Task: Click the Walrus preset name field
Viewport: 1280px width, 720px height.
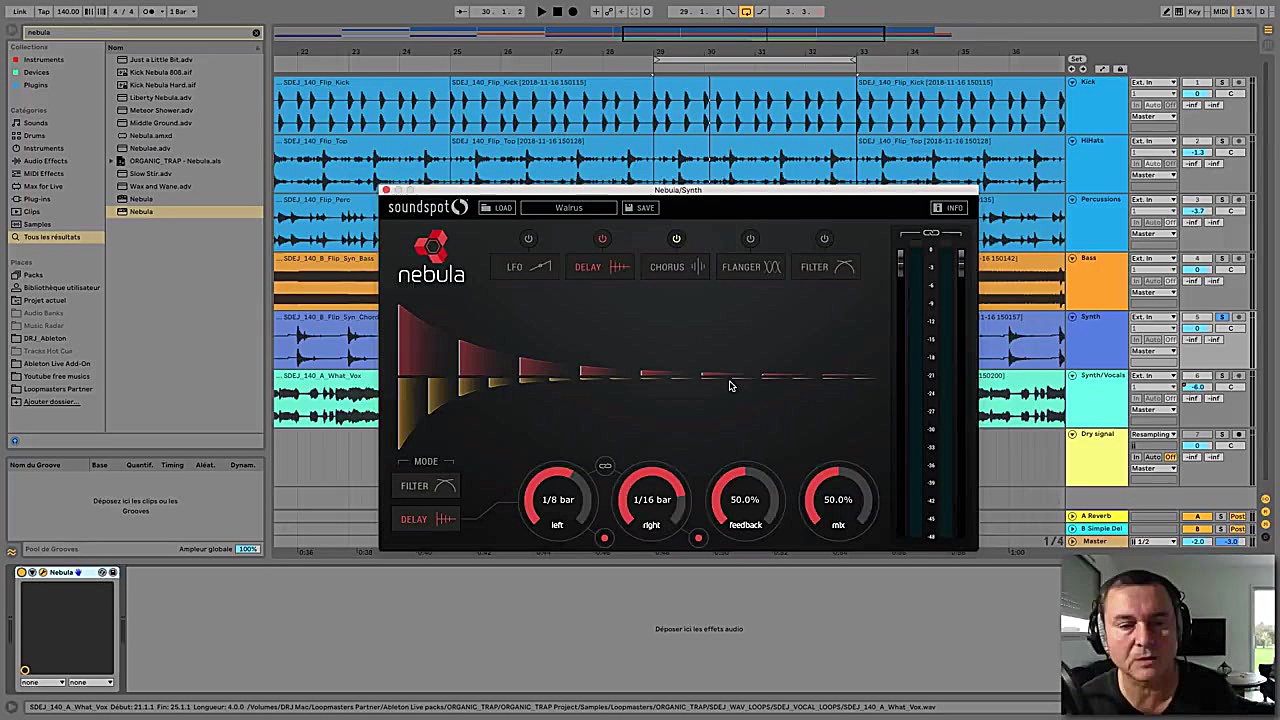Action: pyautogui.click(x=569, y=207)
